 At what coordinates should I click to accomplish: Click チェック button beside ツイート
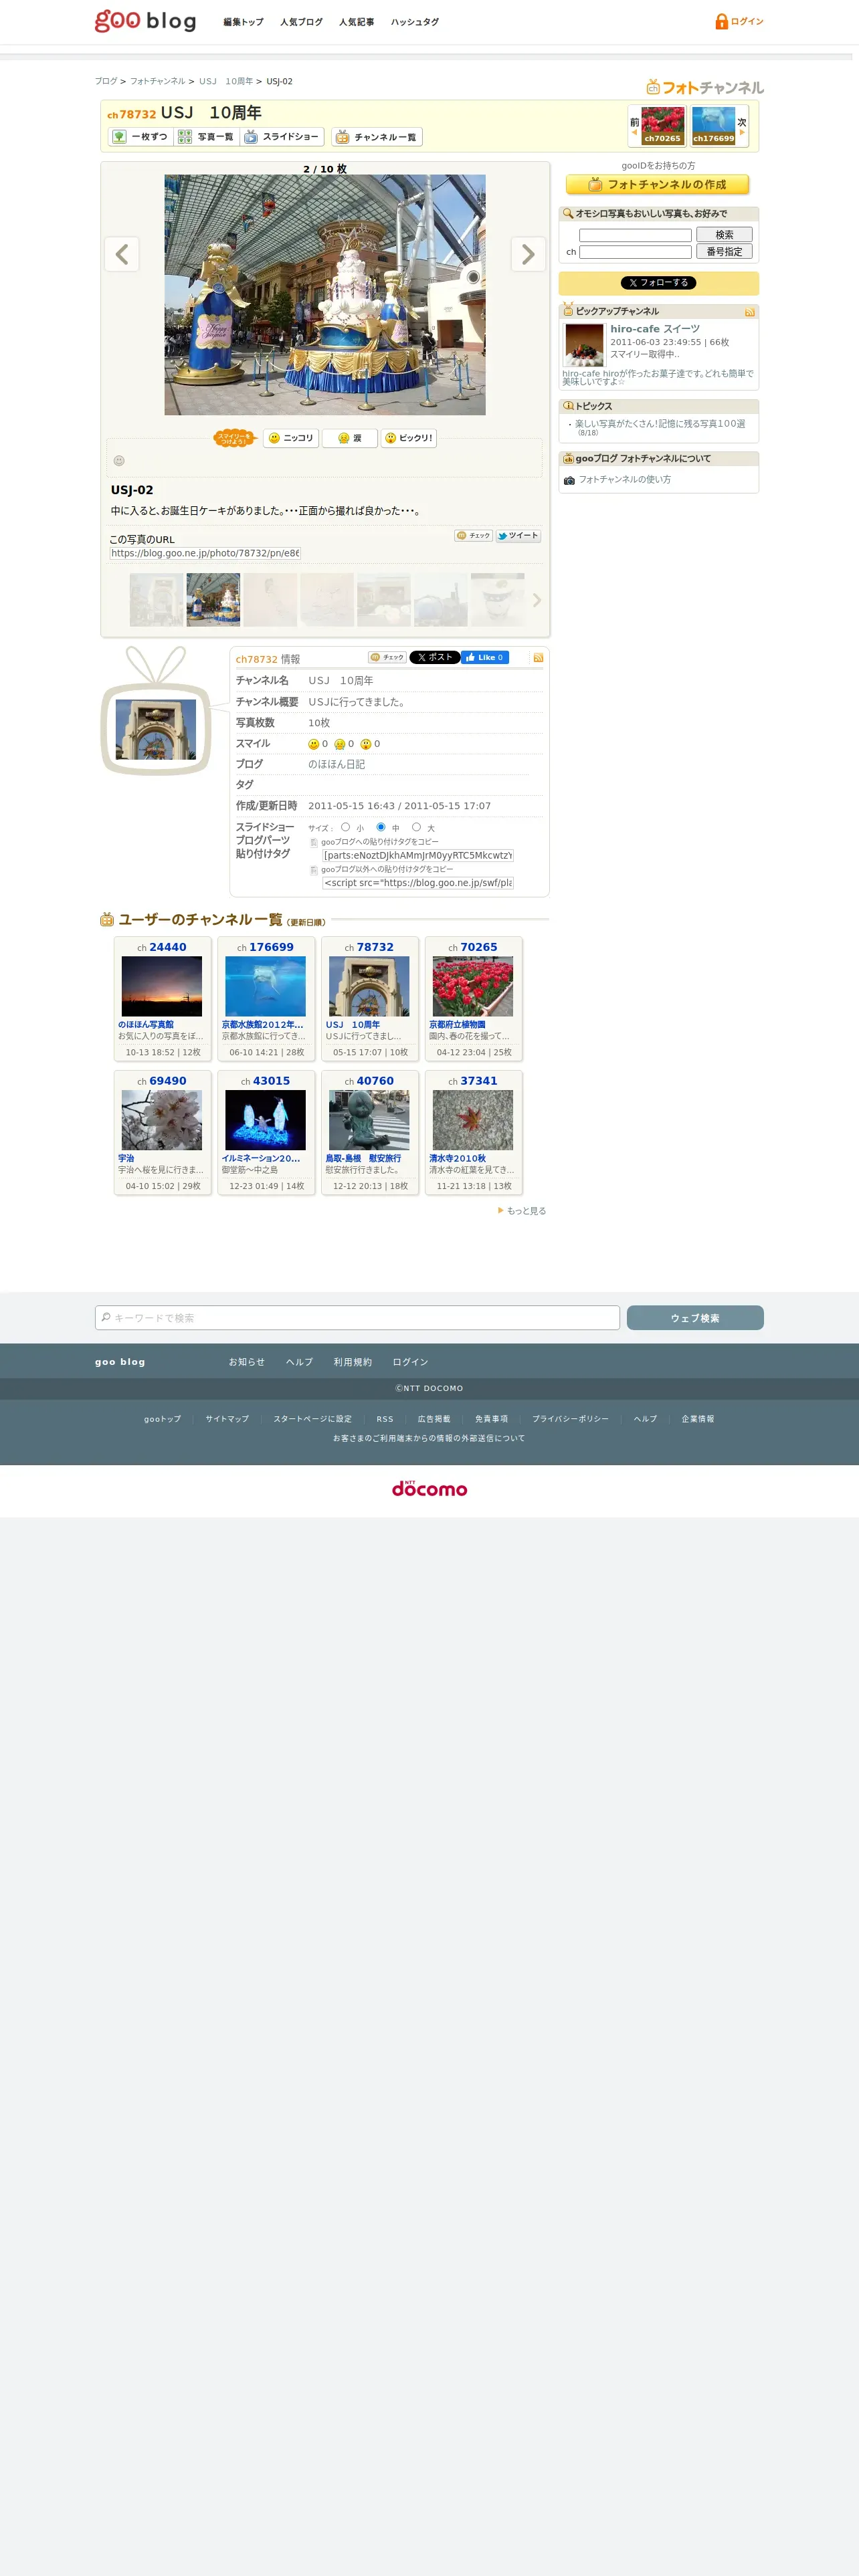[473, 536]
